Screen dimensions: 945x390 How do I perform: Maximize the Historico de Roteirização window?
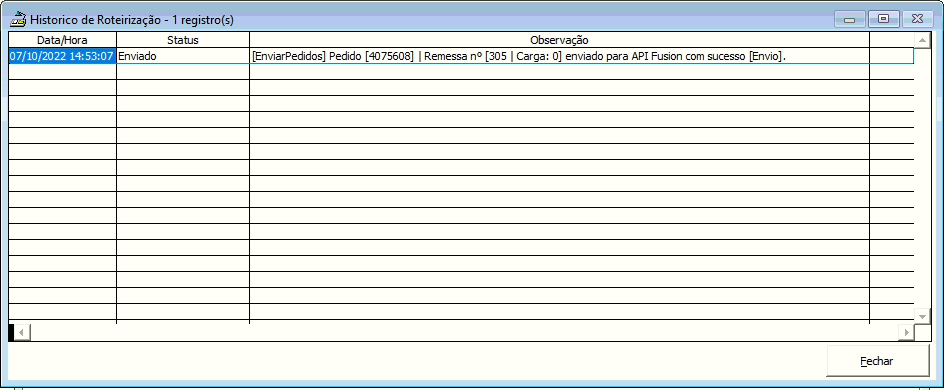884,19
